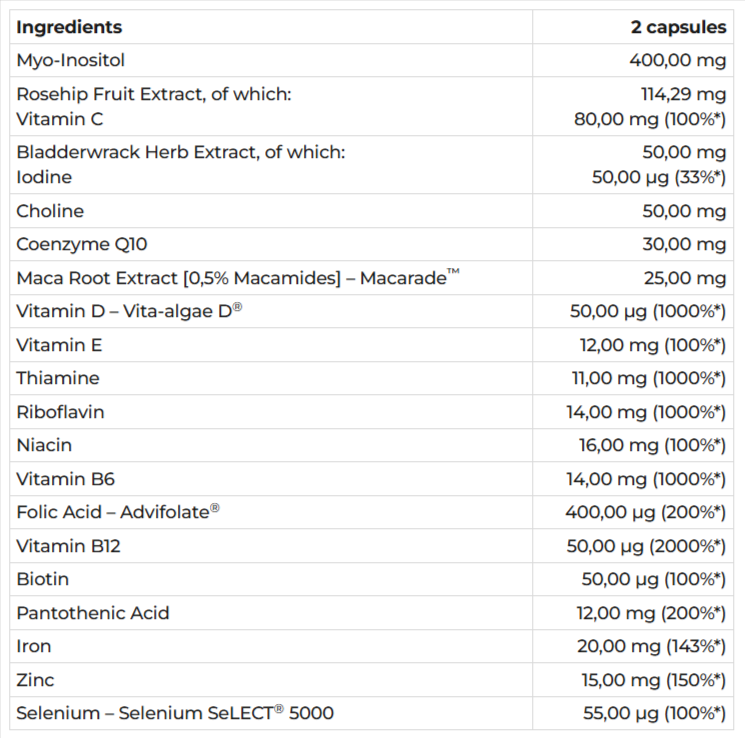
Task: Click the Choline row label
Action: coord(50,211)
